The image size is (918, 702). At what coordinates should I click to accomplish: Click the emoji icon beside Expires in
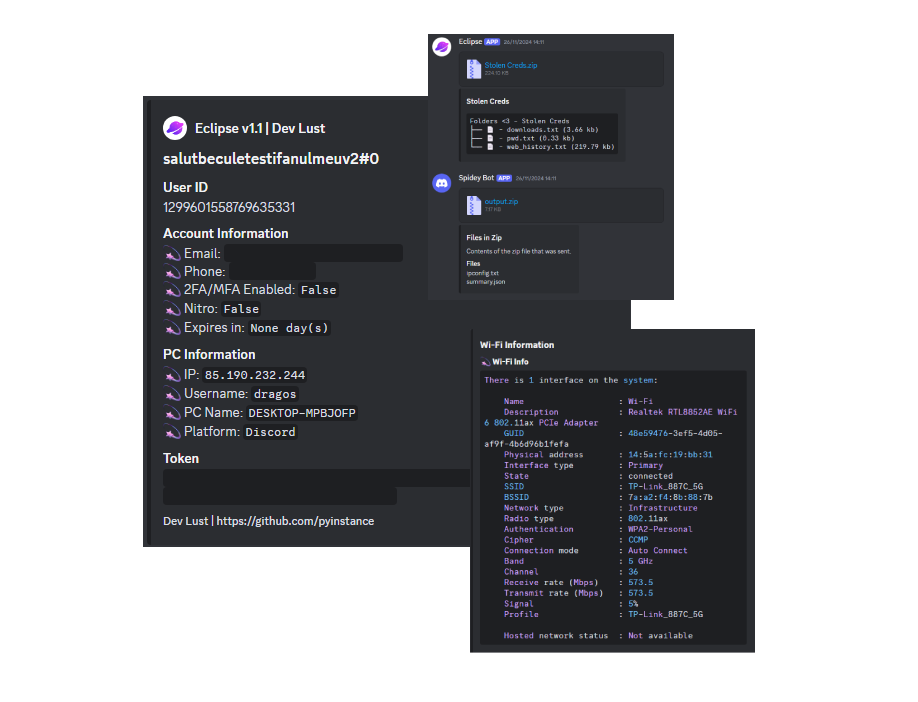pos(172,328)
